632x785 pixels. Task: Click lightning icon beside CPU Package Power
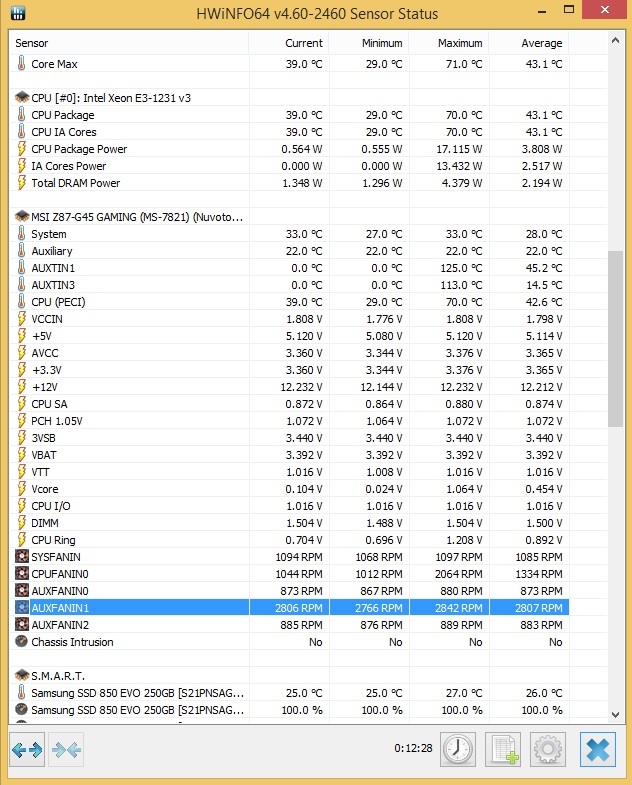22,149
